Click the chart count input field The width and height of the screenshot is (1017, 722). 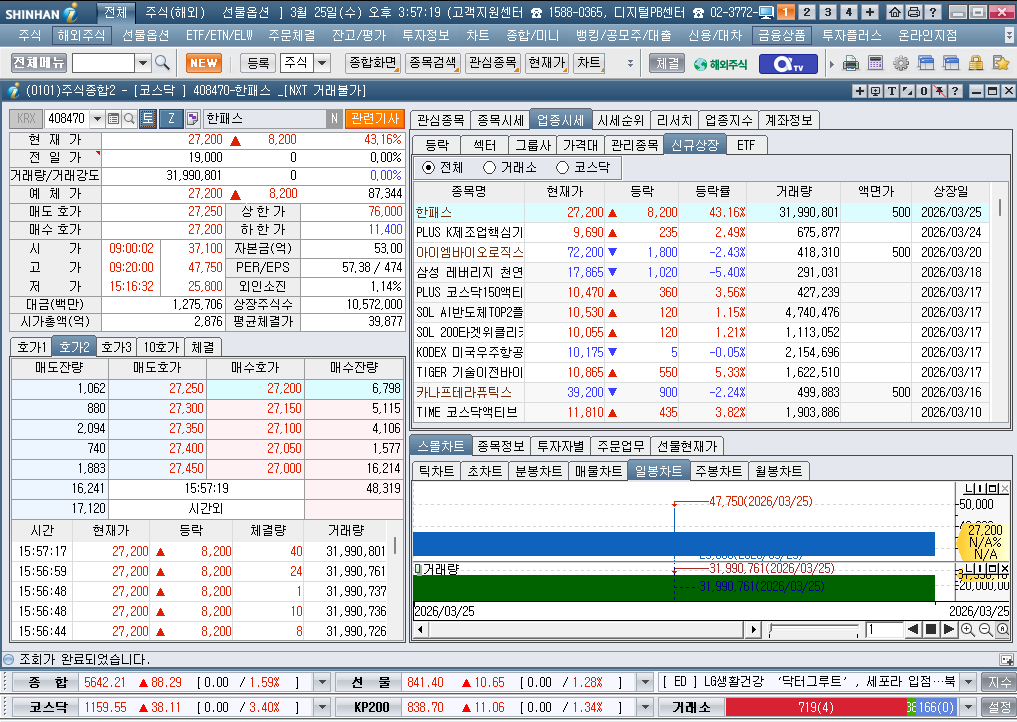pos(884,629)
